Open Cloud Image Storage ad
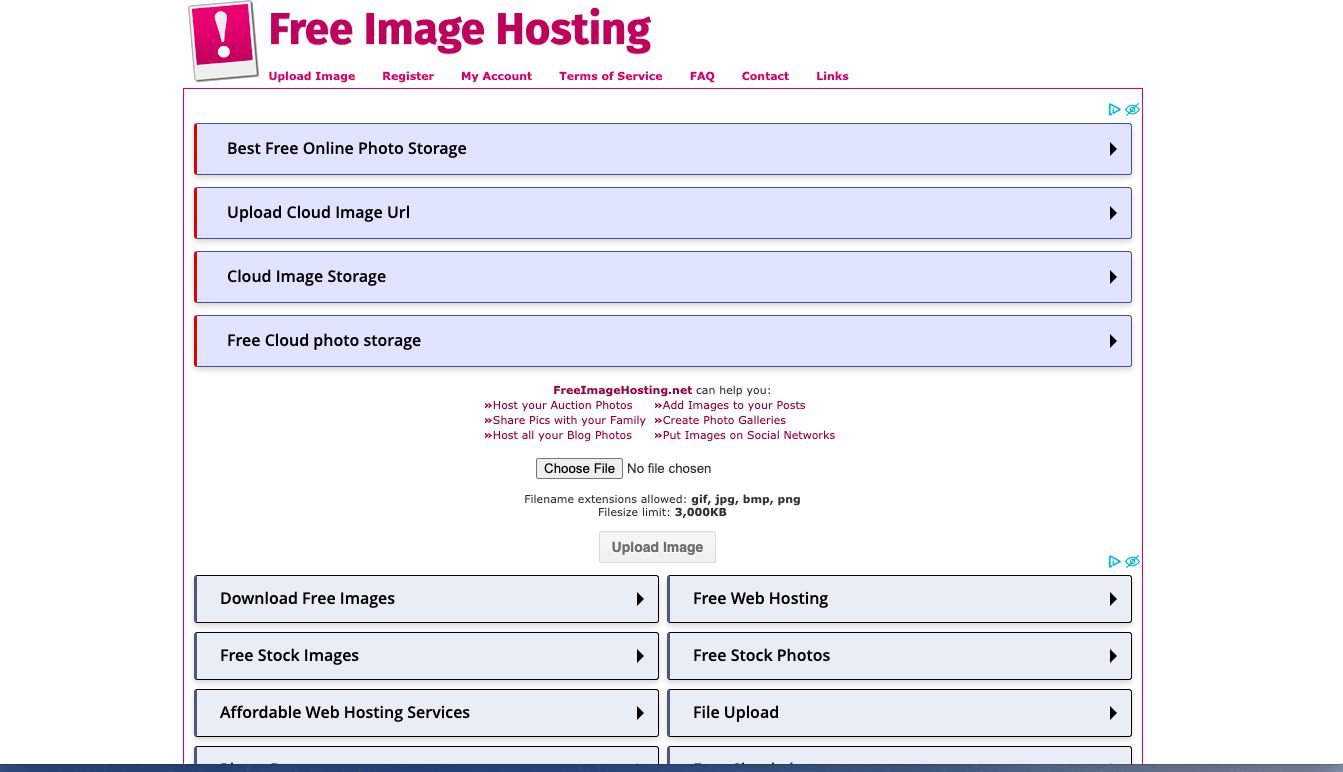 (663, 277)
